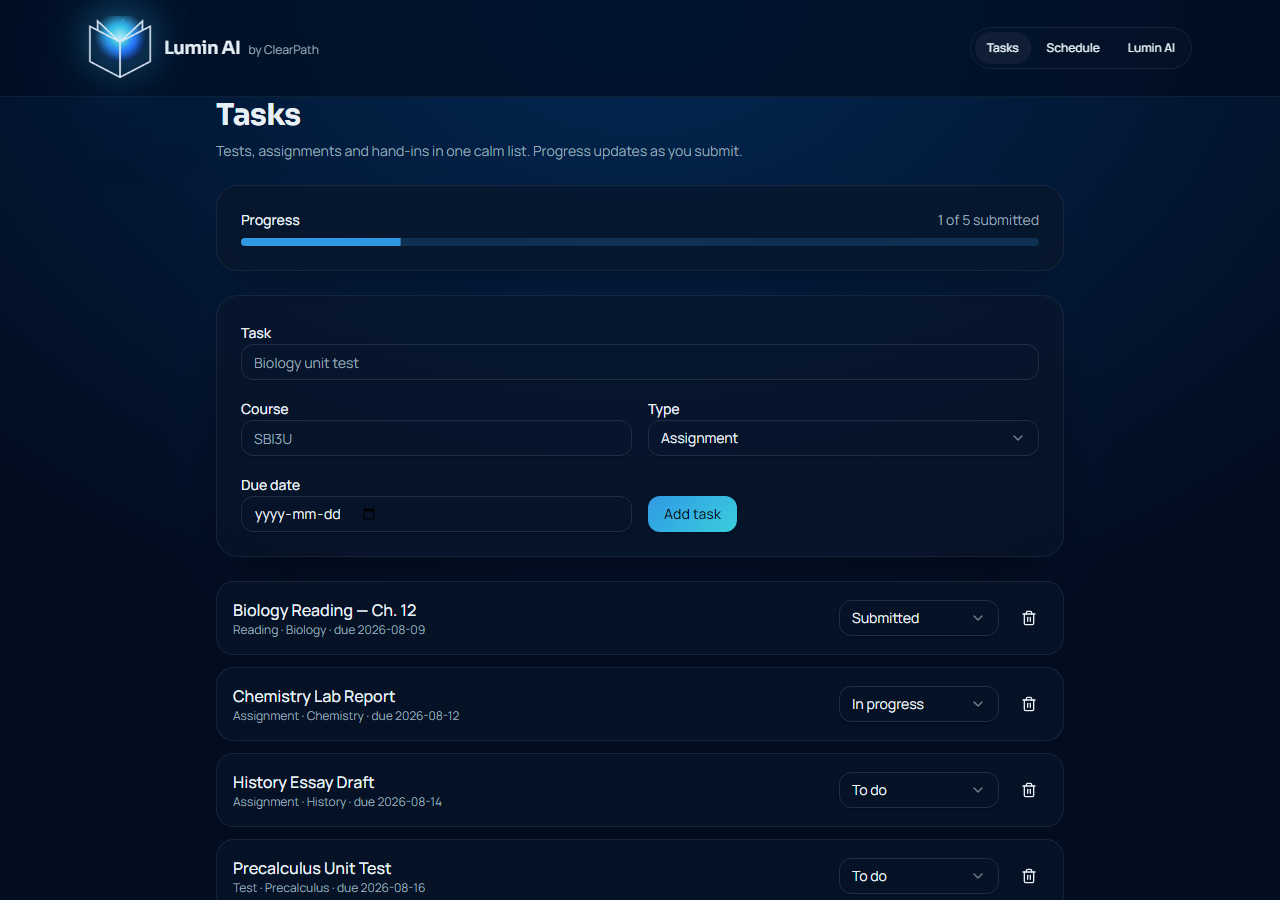Click the Precalculus Unit Test title
1280x900 pixels.
pos(312,868)
